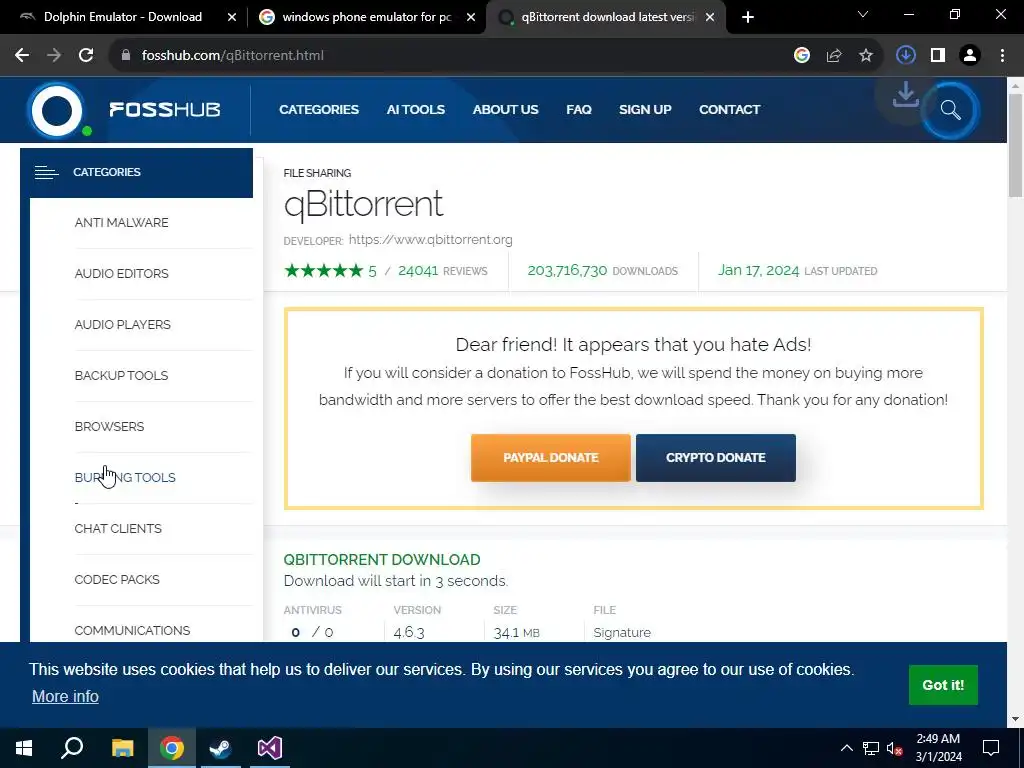Click the Google icon in the address bar

click(802, 56)
